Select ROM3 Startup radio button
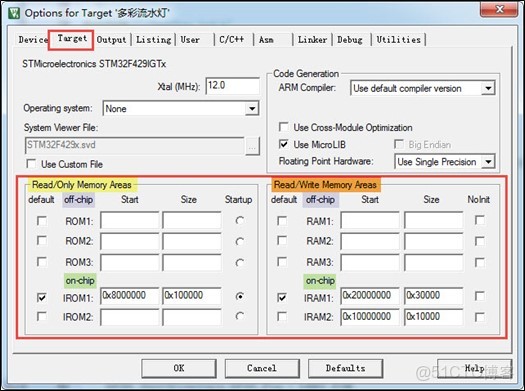 (x=239, y=263)
